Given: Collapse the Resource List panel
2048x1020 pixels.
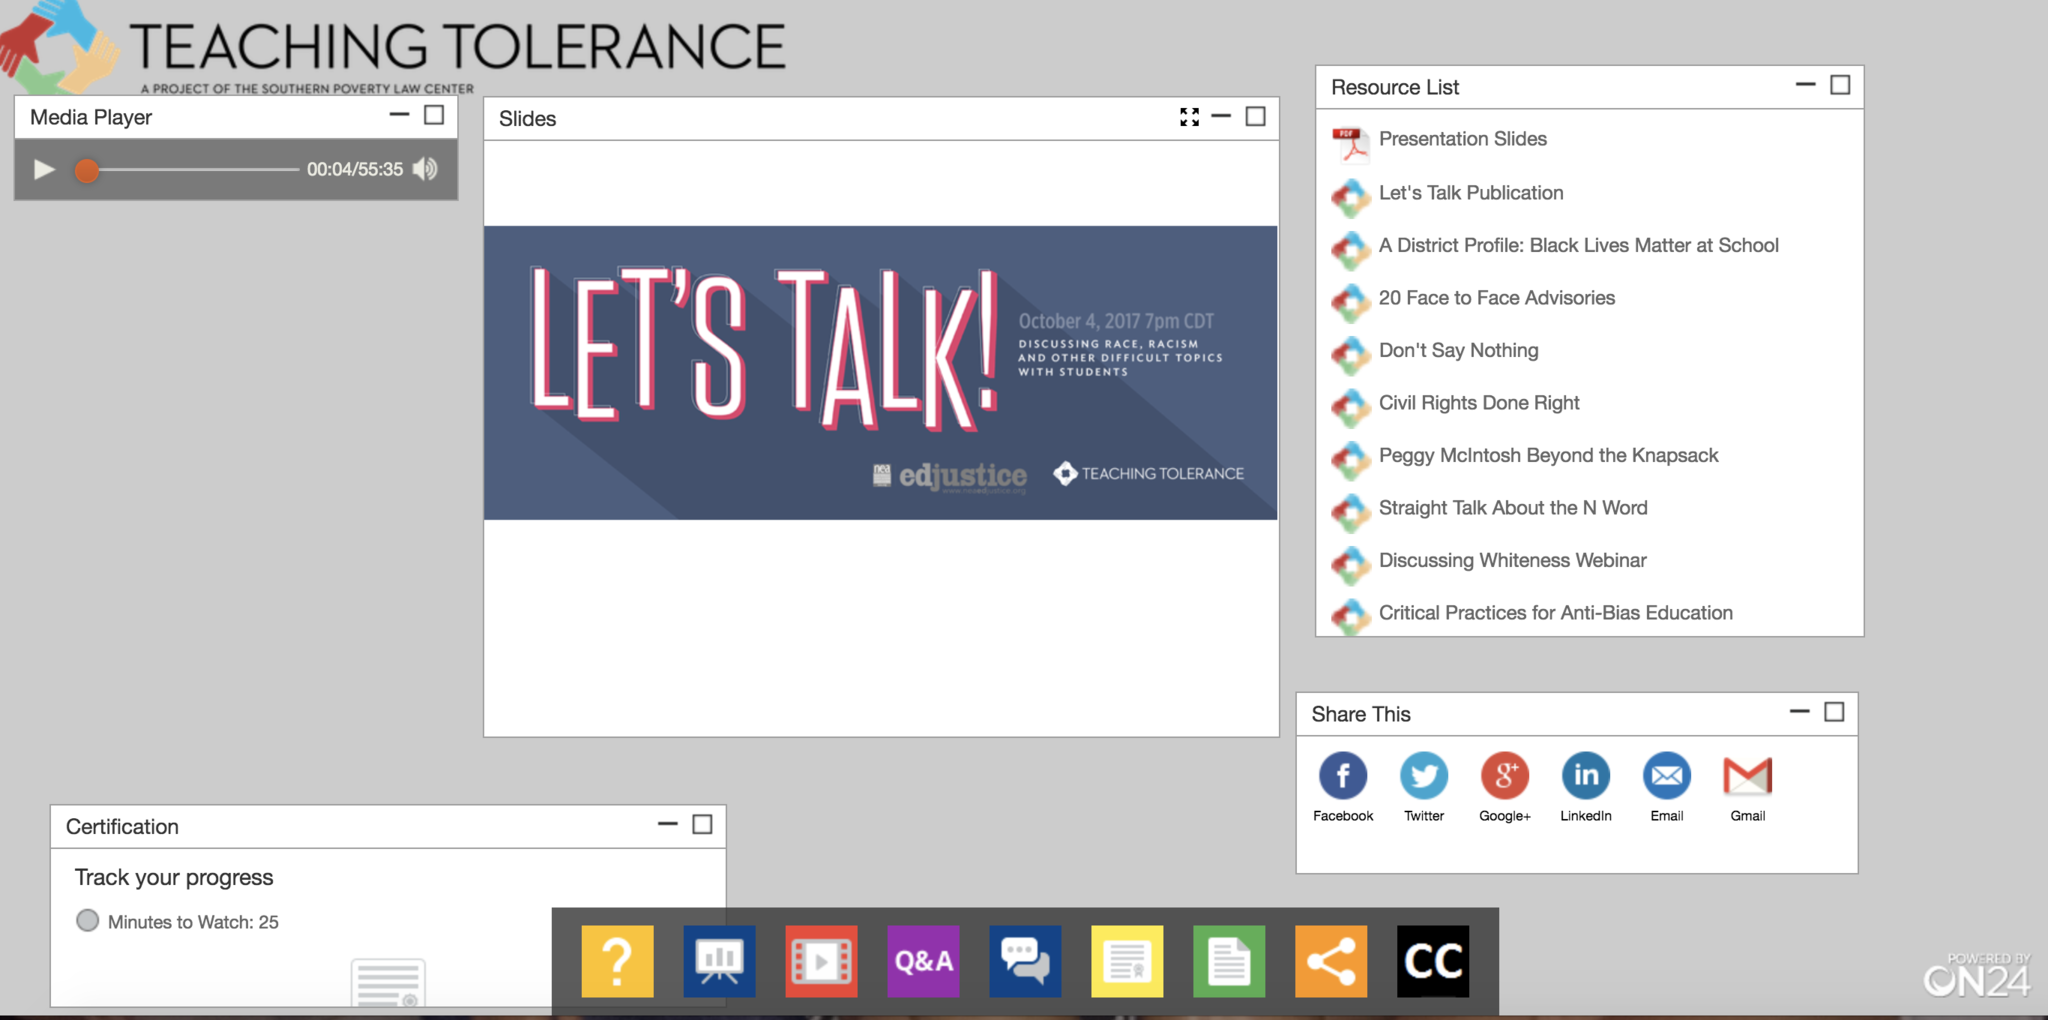Looking at the screenshot, I should (1805, 85).
